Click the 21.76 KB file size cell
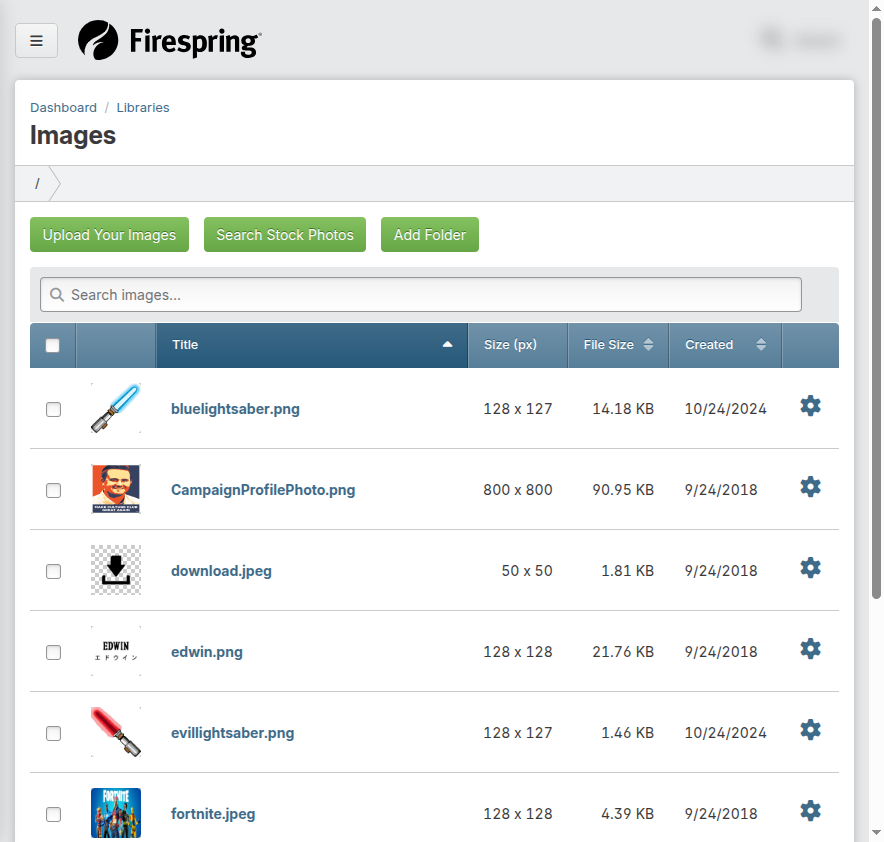The image size is (884, 842). click(623, 652)
